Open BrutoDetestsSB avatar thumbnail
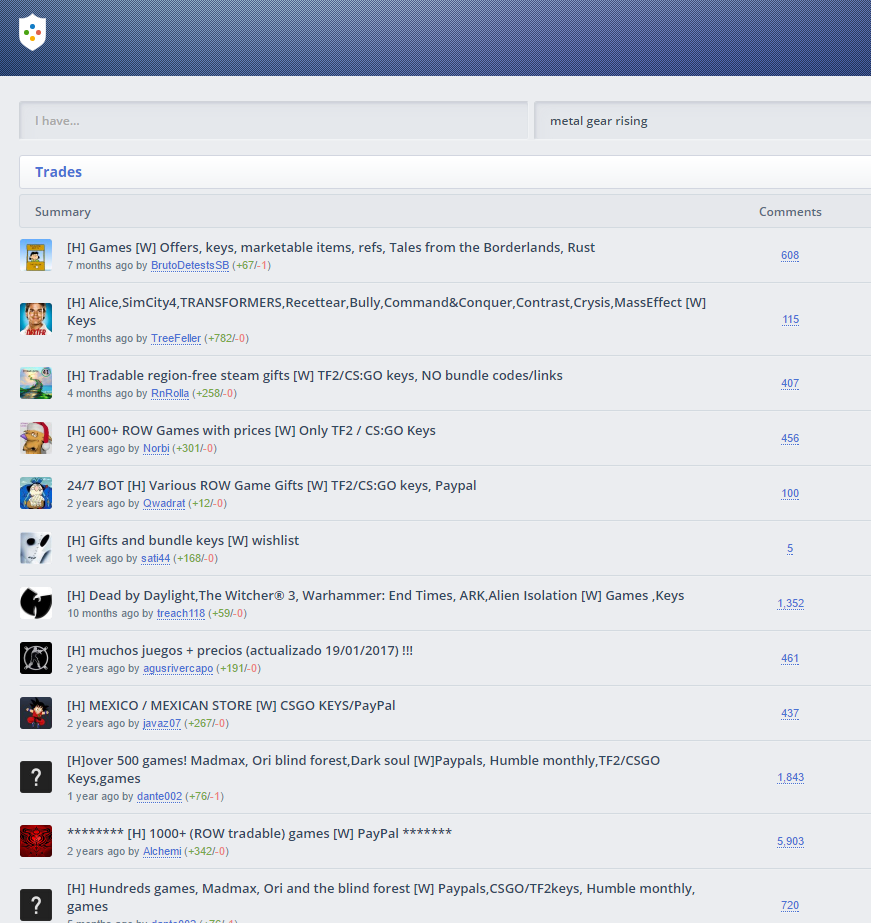Screen dimensions: 871x923 click(x=36, y=255)
